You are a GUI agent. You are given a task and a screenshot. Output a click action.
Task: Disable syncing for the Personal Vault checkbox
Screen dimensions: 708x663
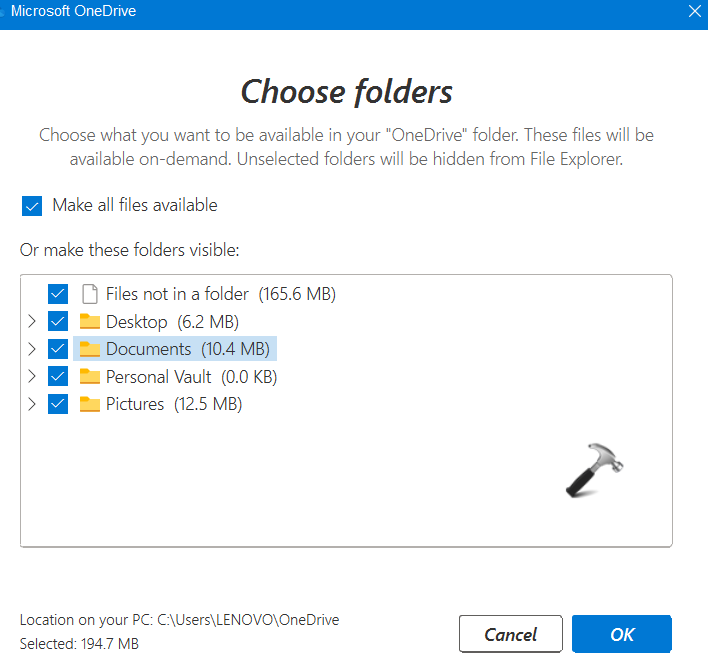[x=58, y=377]
